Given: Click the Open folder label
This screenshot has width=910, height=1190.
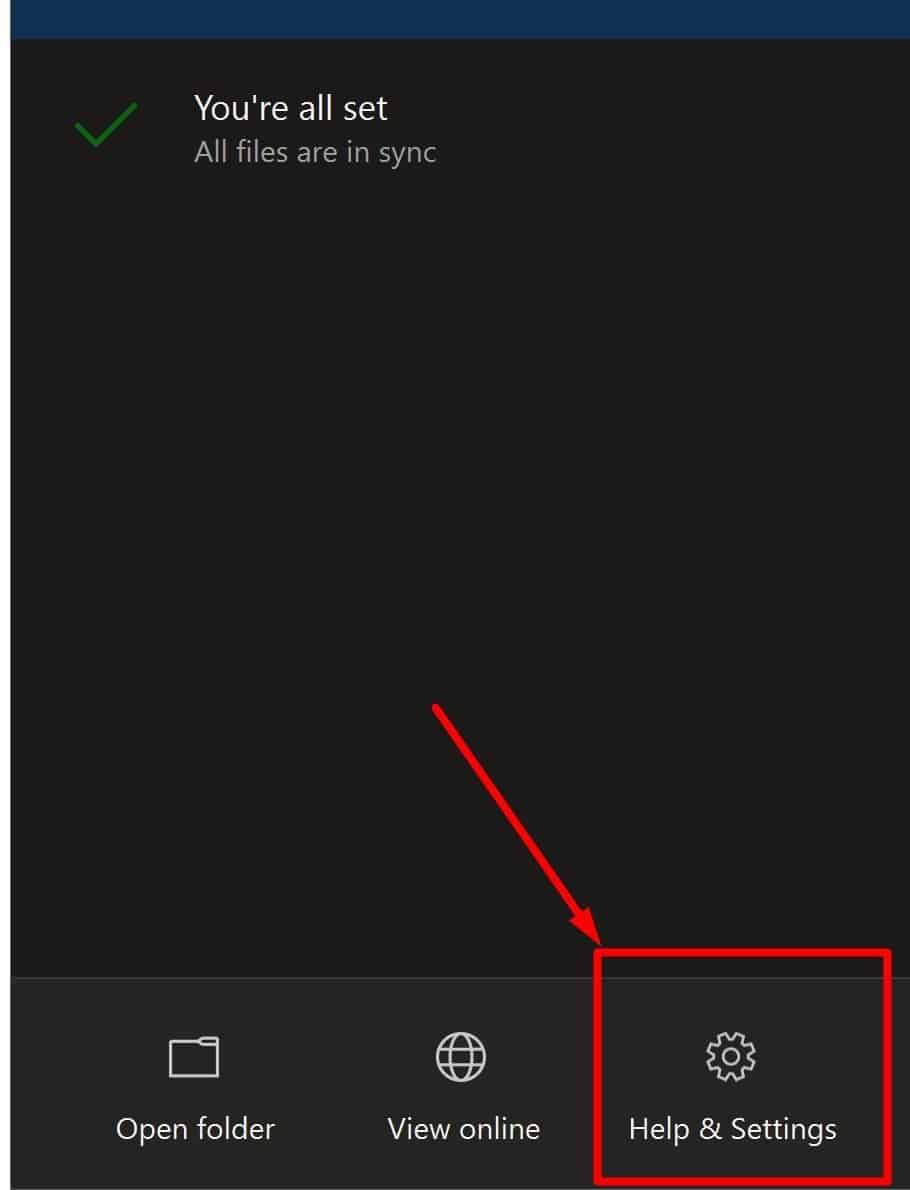Looking at the screenshot, I should (x=195, y=1129).
